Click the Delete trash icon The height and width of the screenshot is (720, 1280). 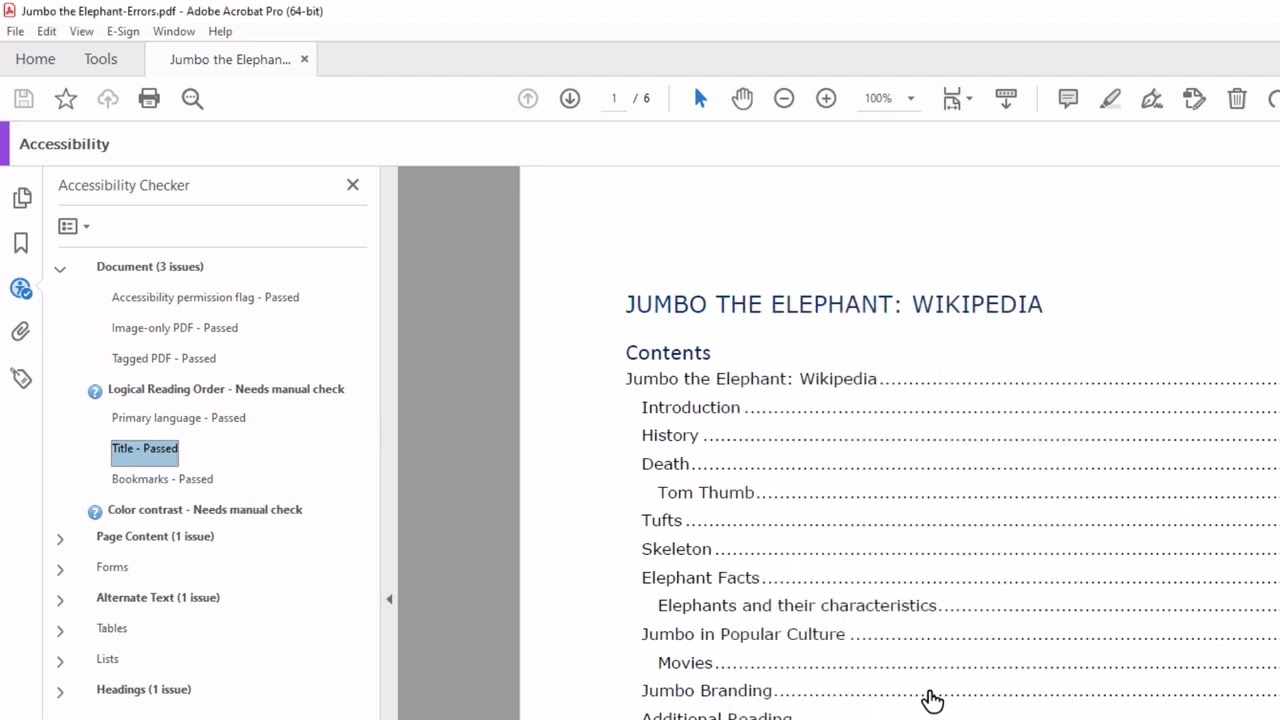pos(1237,98)
